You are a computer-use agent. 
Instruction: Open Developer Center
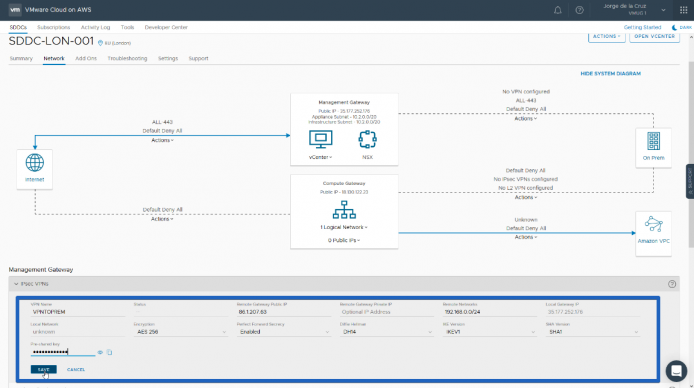tap(166, 27)
